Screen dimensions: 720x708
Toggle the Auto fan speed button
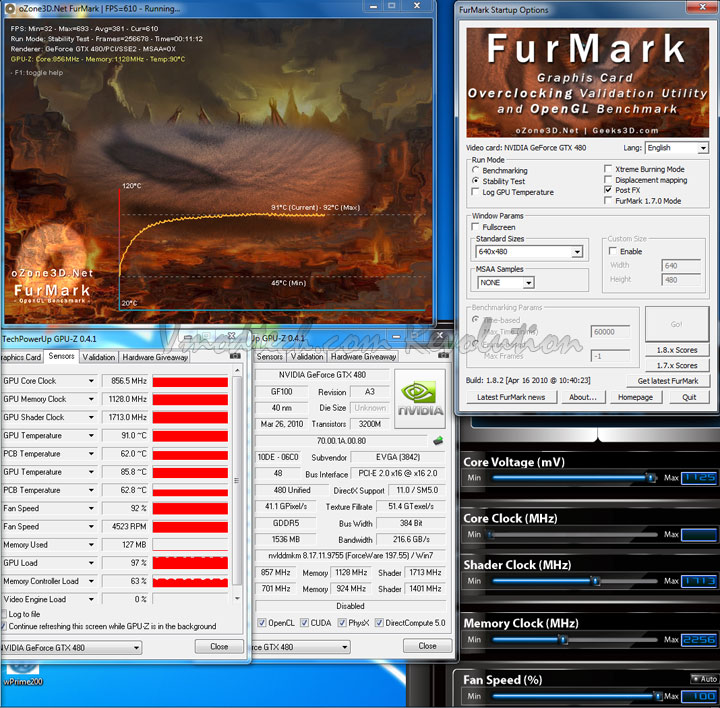click(x=704, y=679)
